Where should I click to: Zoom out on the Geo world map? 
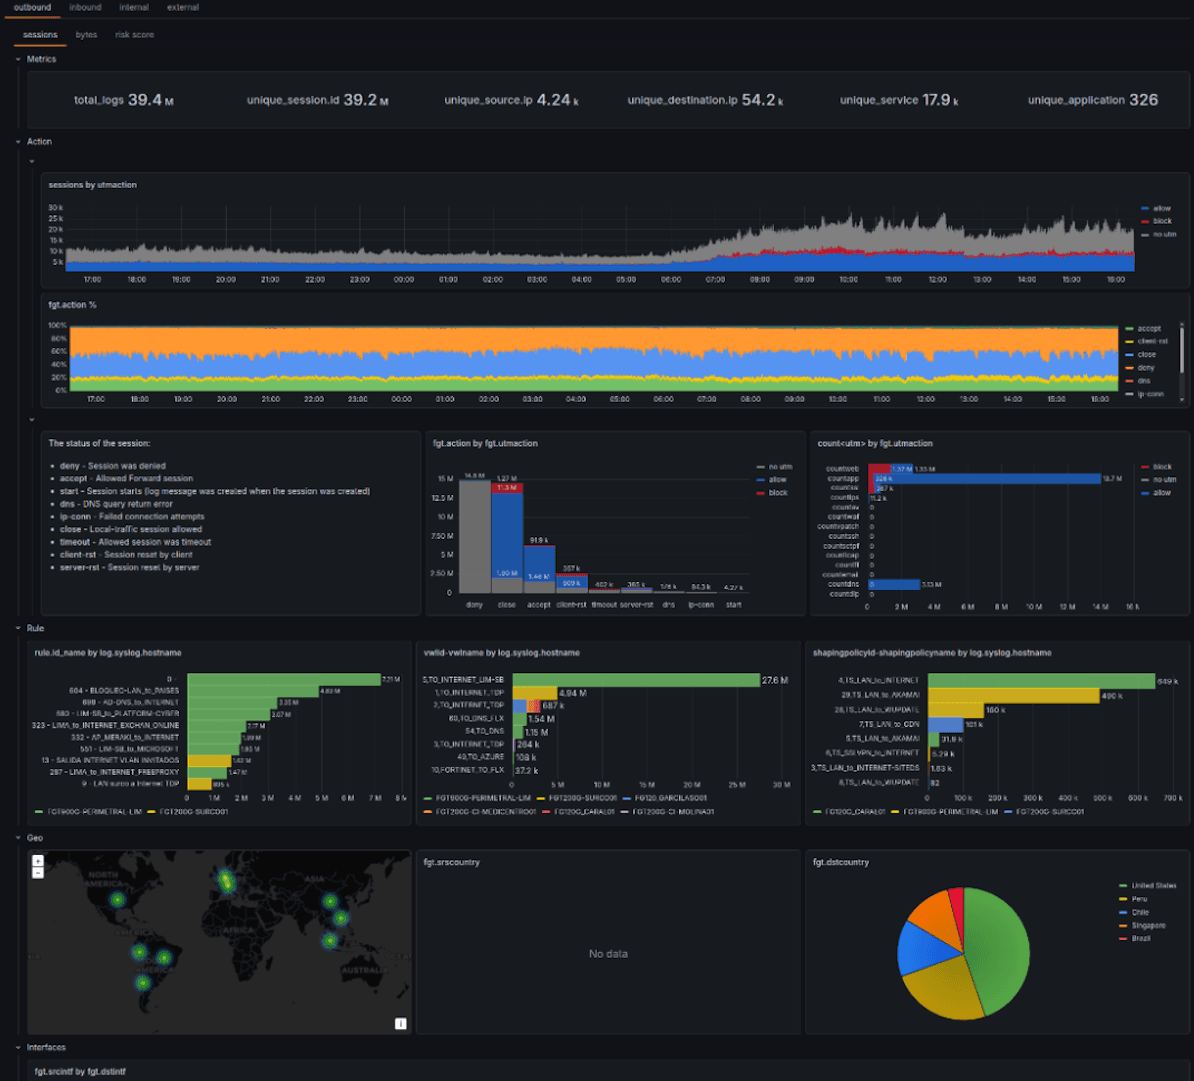(38, 871)
